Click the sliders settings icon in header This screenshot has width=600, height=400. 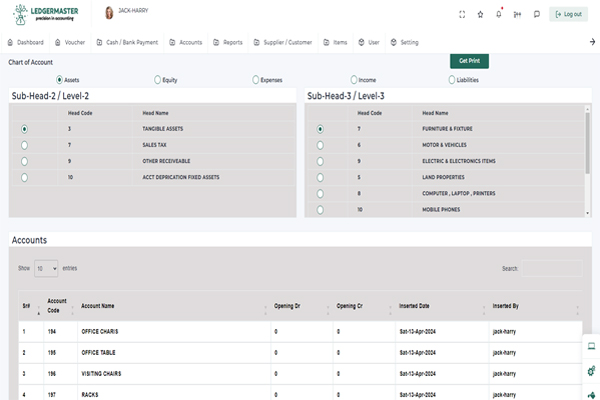coord(517,15)
